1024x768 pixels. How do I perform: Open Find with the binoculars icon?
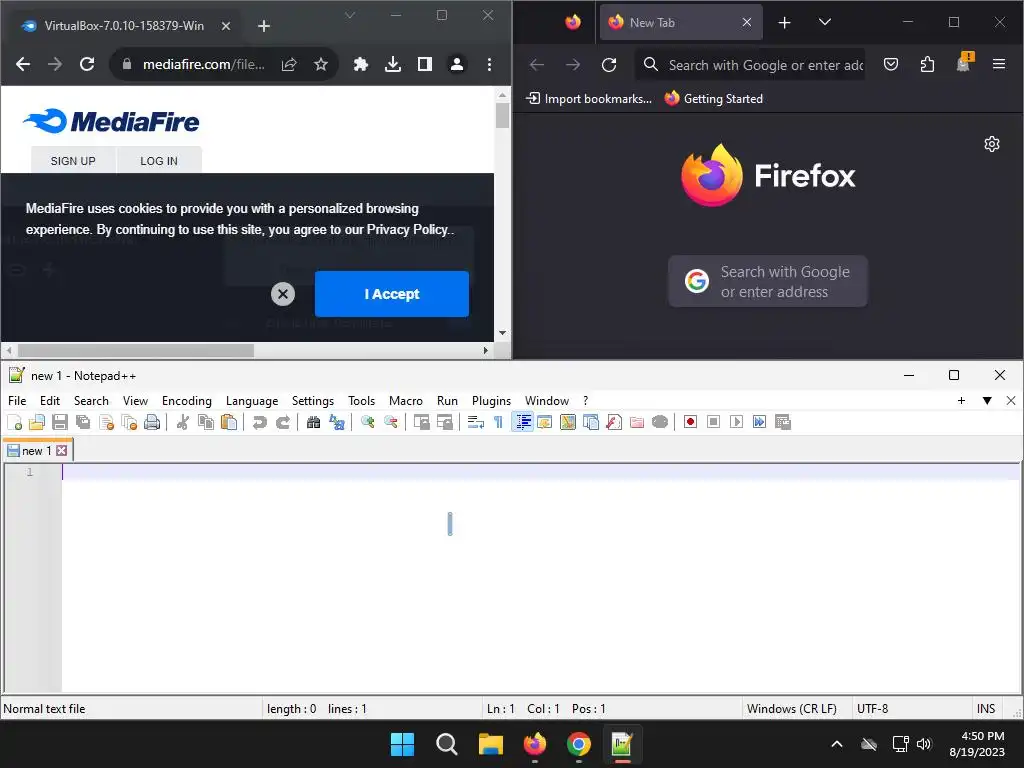coord(313,422)
